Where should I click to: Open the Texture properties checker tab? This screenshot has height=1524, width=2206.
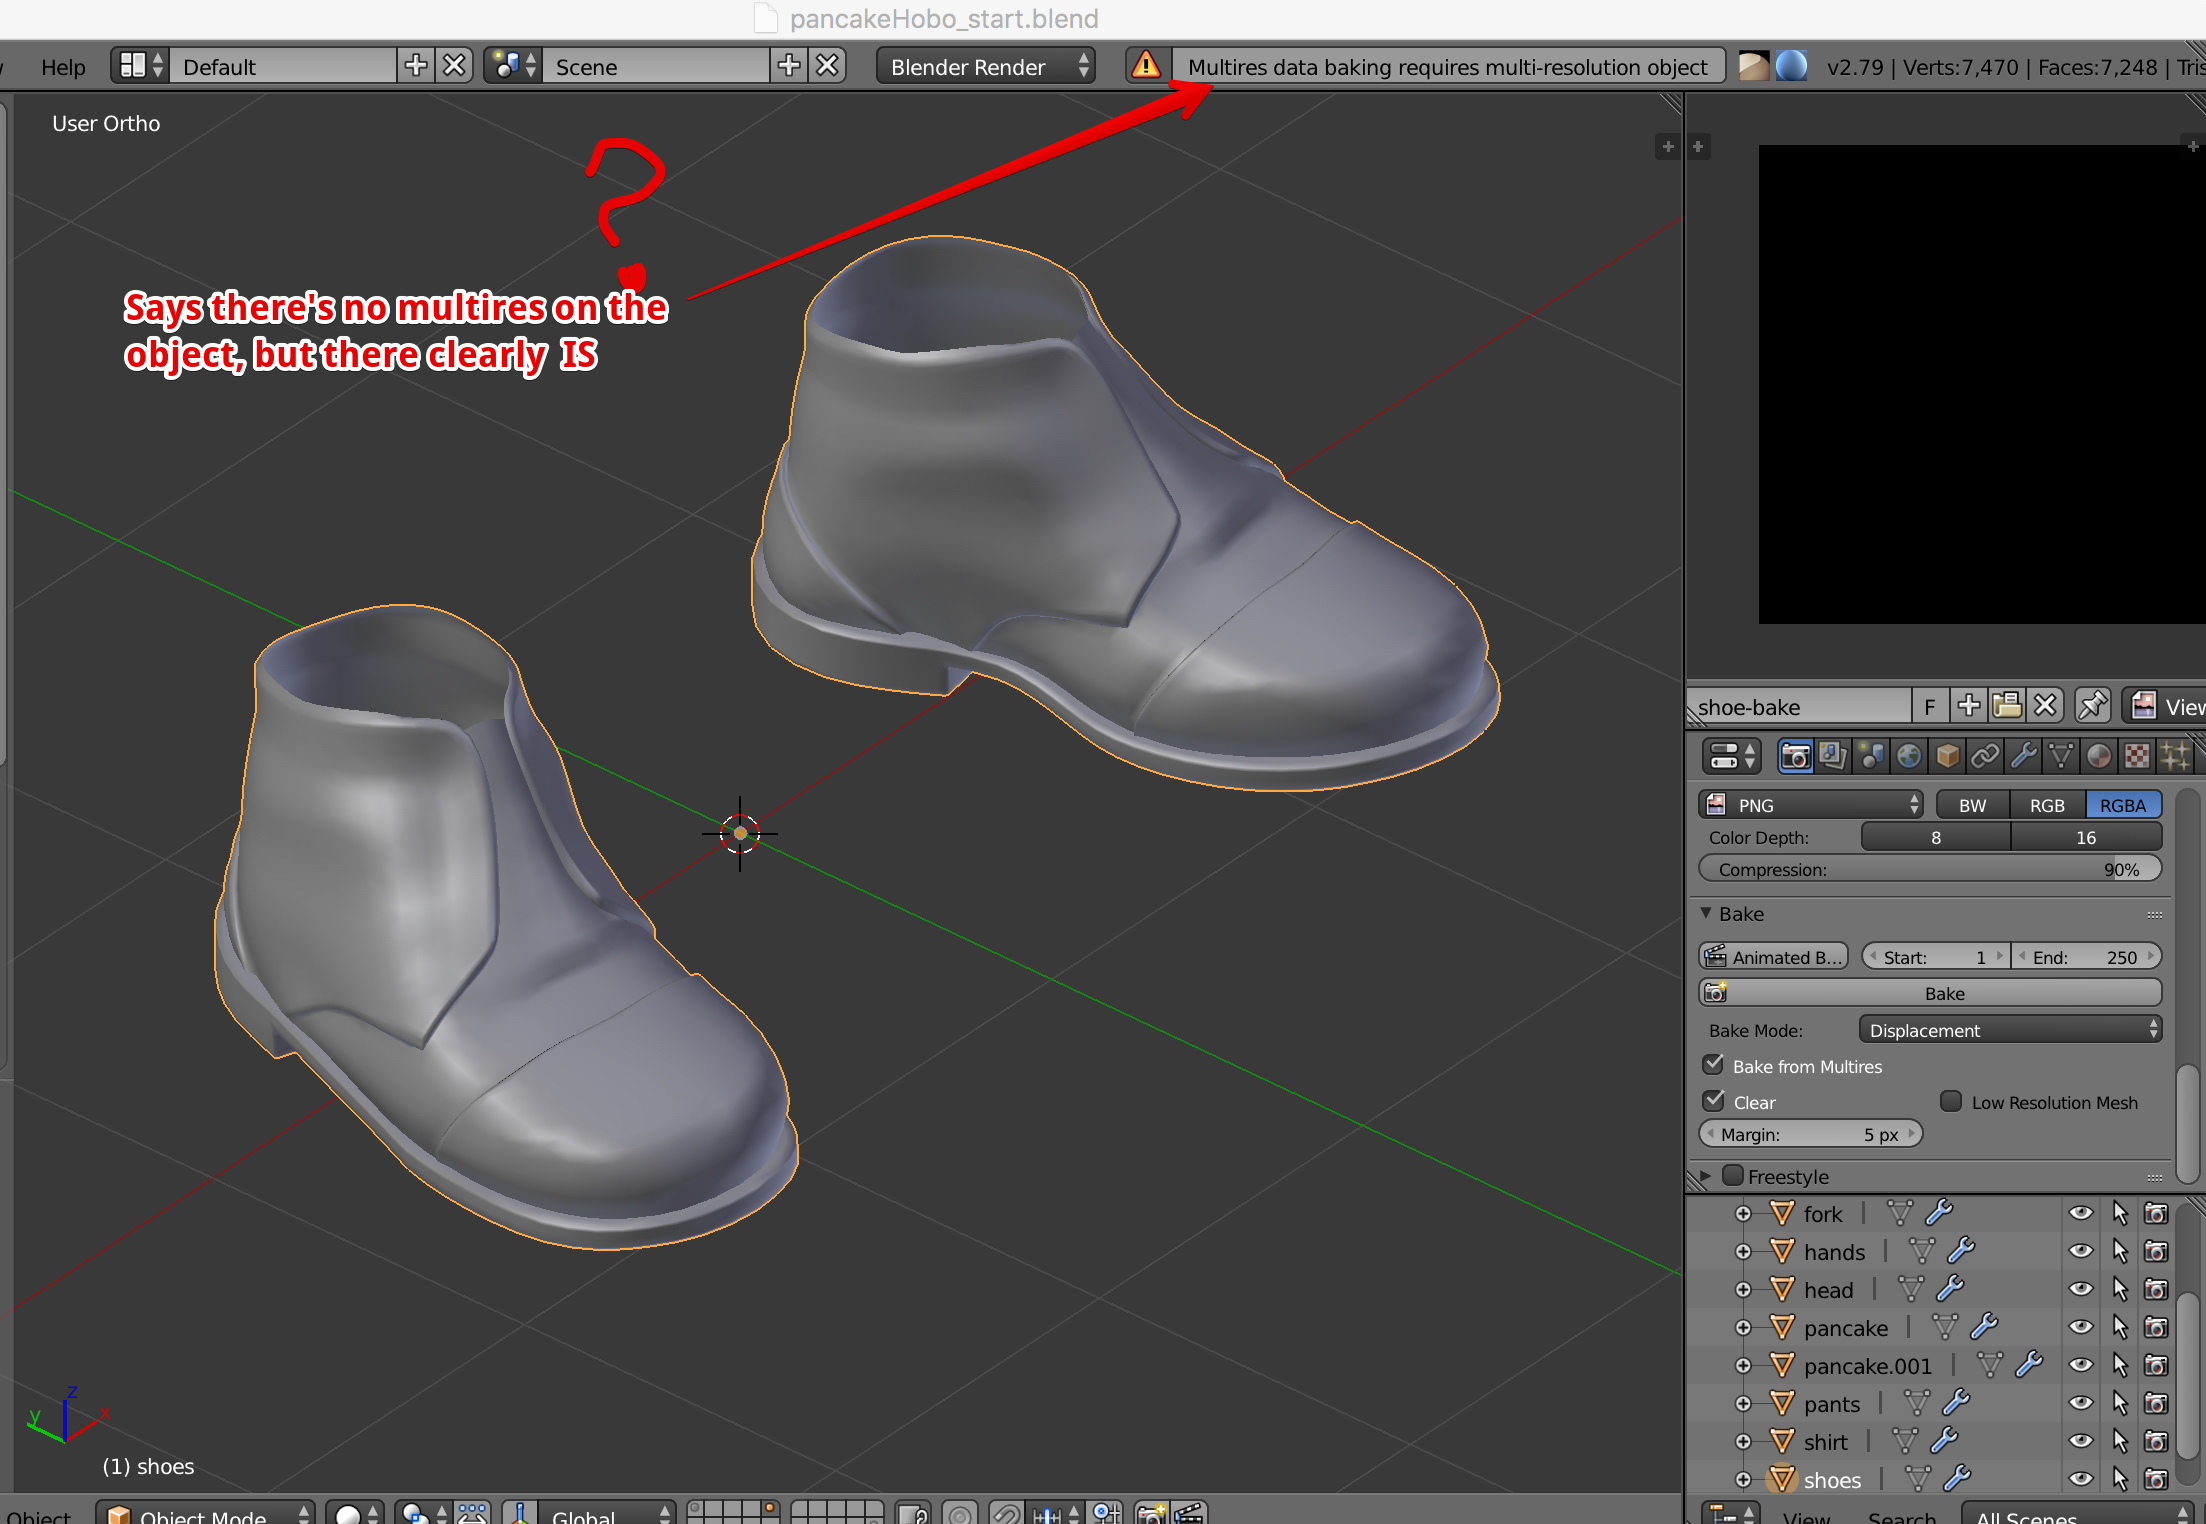click(x=2137, y=757)
